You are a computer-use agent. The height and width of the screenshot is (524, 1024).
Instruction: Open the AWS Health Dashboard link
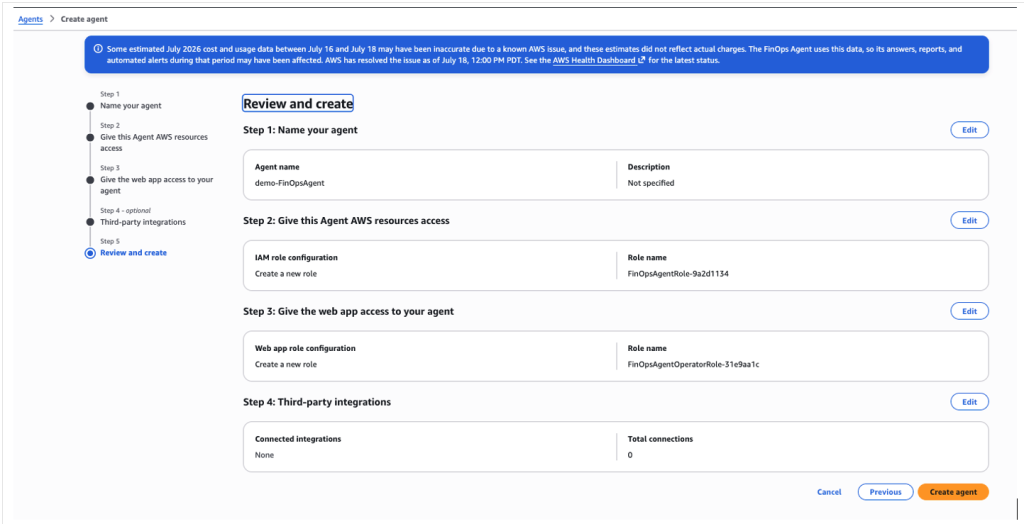point(599,60)
